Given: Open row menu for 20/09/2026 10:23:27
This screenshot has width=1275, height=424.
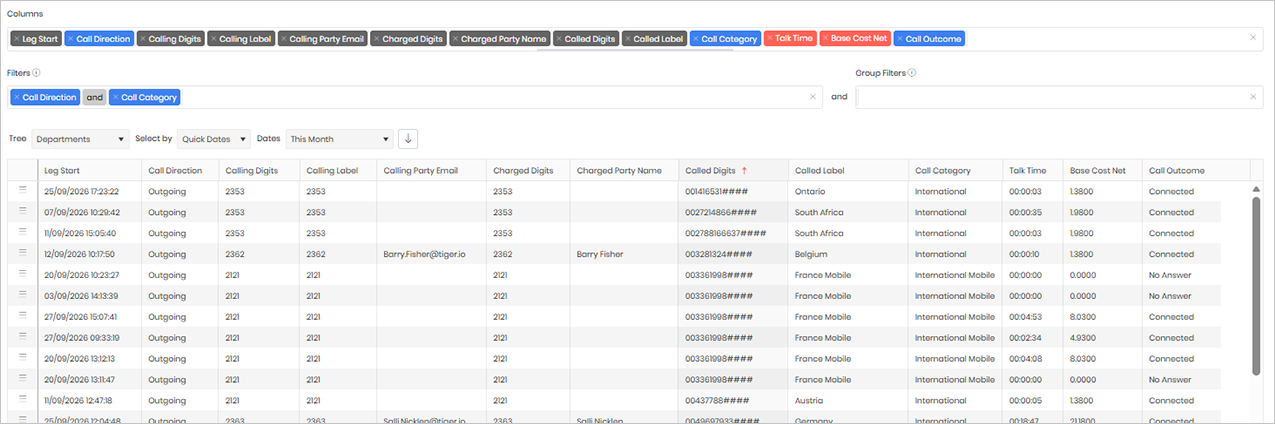Looking at the screenshot, I should [22, 275].
